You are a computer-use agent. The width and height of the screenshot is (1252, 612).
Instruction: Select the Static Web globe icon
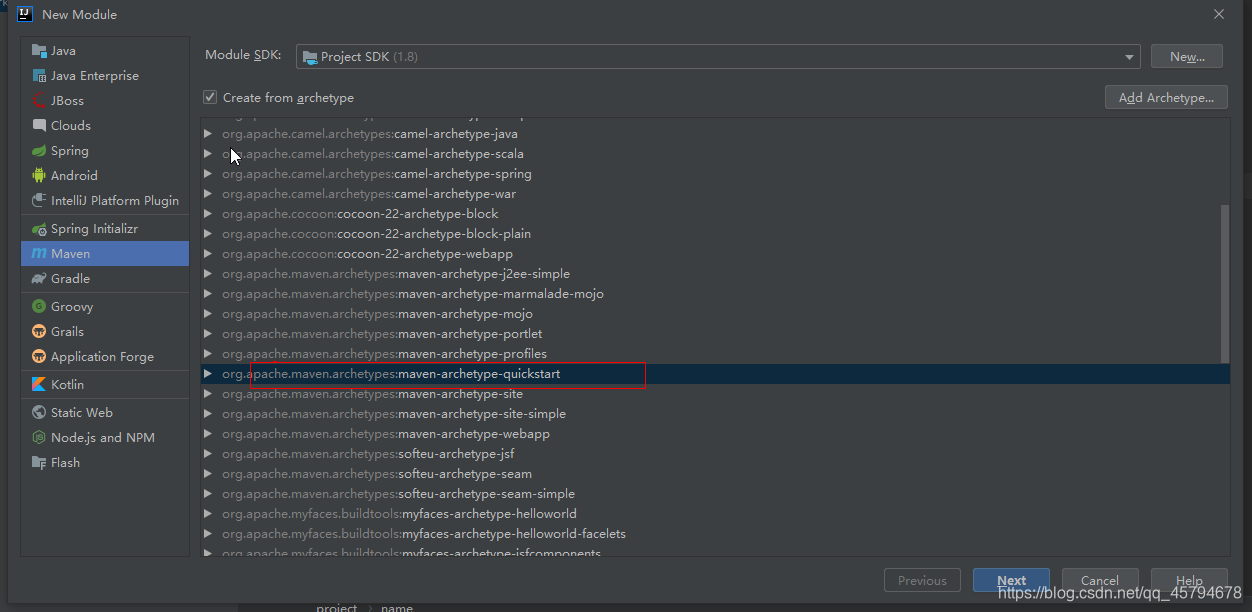coord(39,413)
